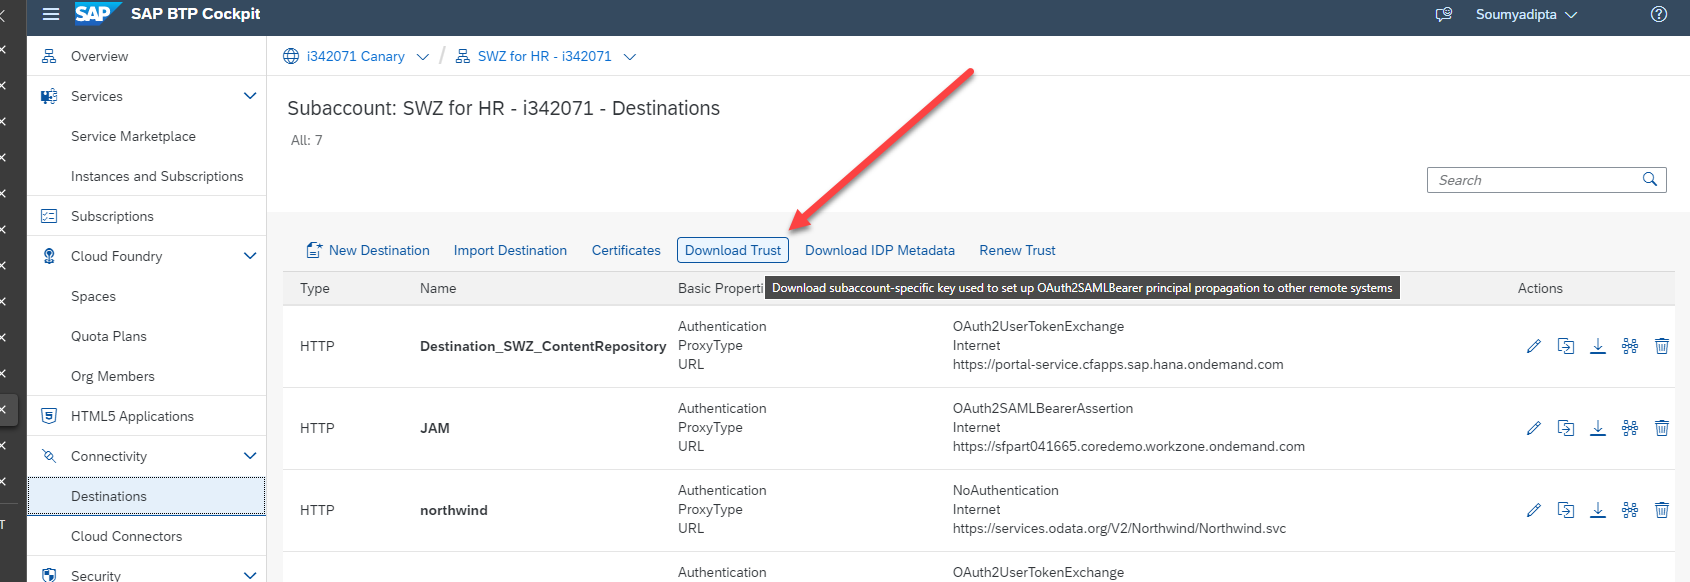The height and width of the screenshot is (582, 1690).
Task: Clone the Destination_SWZ_ContentRepository destination
Action: 1566,346
